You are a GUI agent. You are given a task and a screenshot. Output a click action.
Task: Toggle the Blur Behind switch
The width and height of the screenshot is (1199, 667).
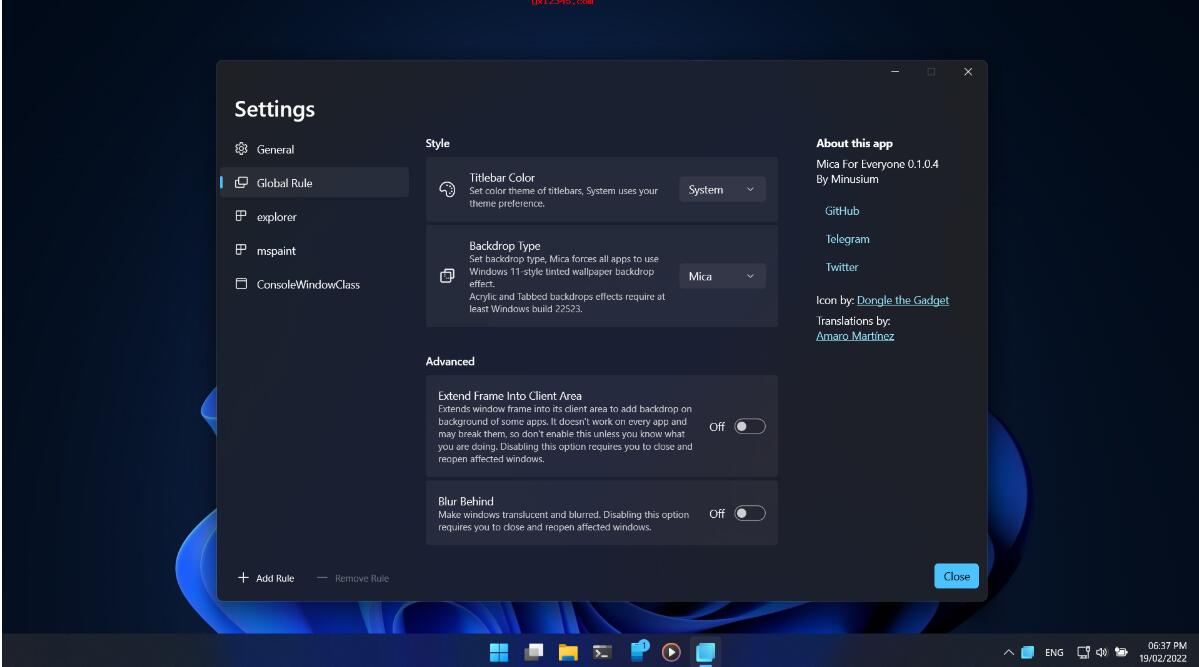[x=749, y=513]
